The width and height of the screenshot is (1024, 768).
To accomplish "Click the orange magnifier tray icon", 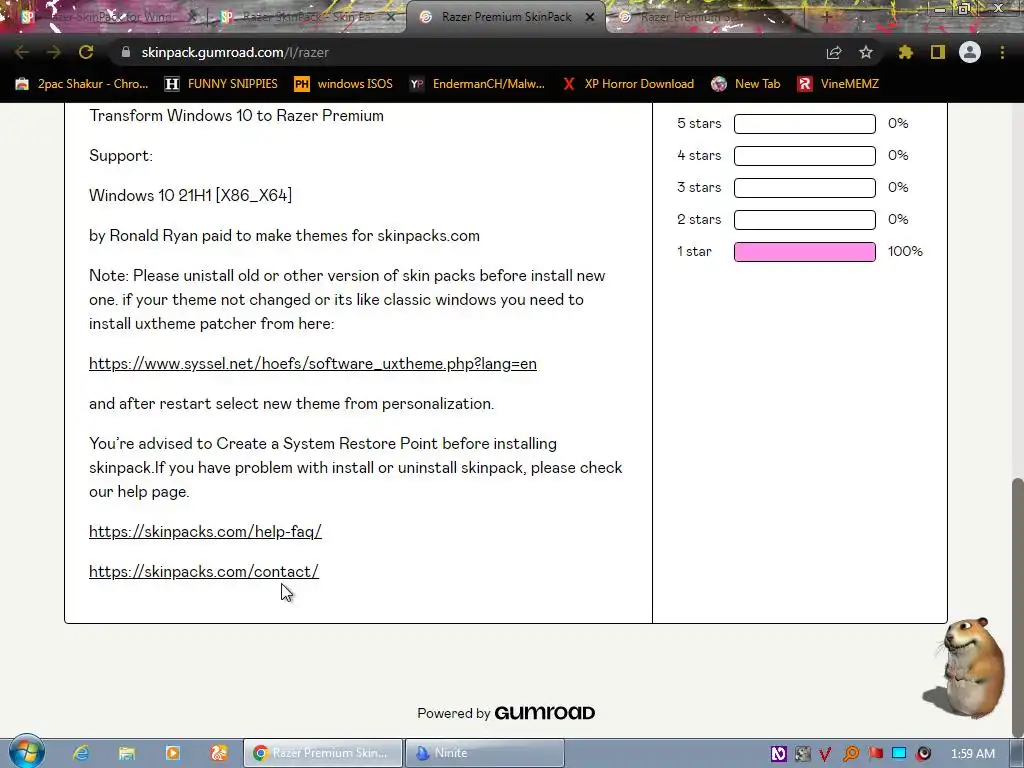I will point(851,754).
